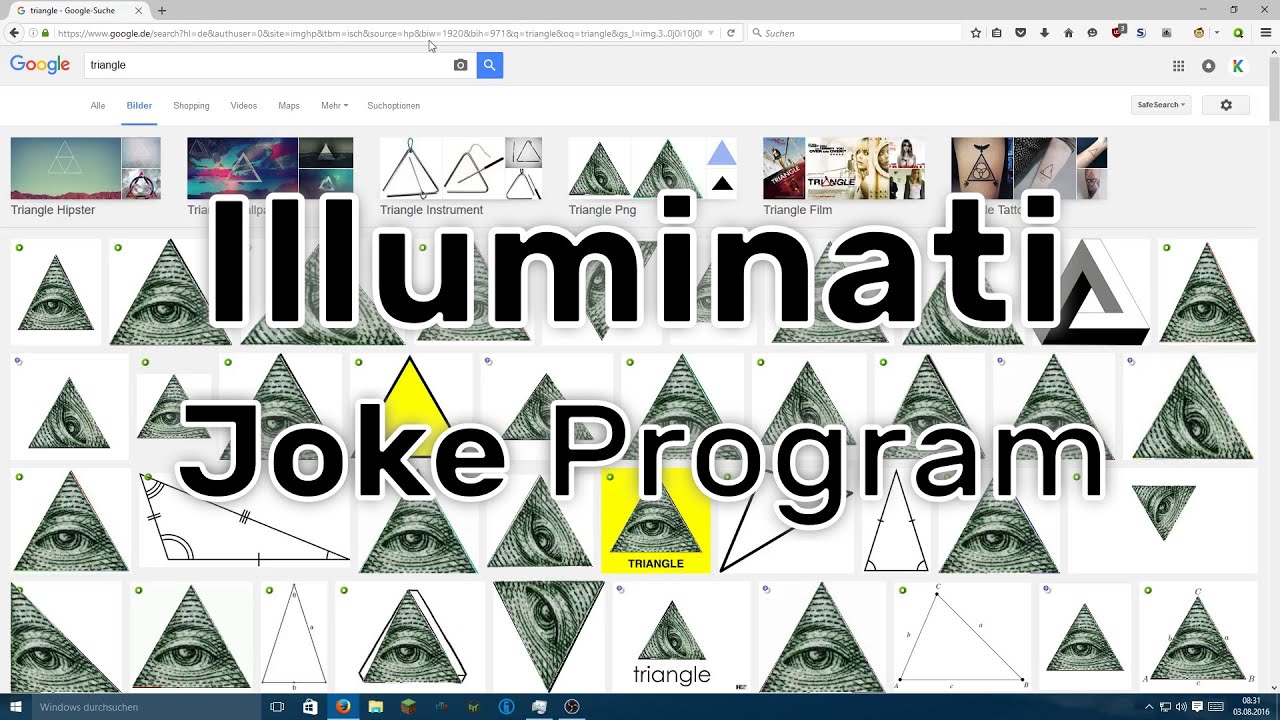Switch to the Shopping tab
Viewport: 1280px width, 720px height.
point(191,105)
